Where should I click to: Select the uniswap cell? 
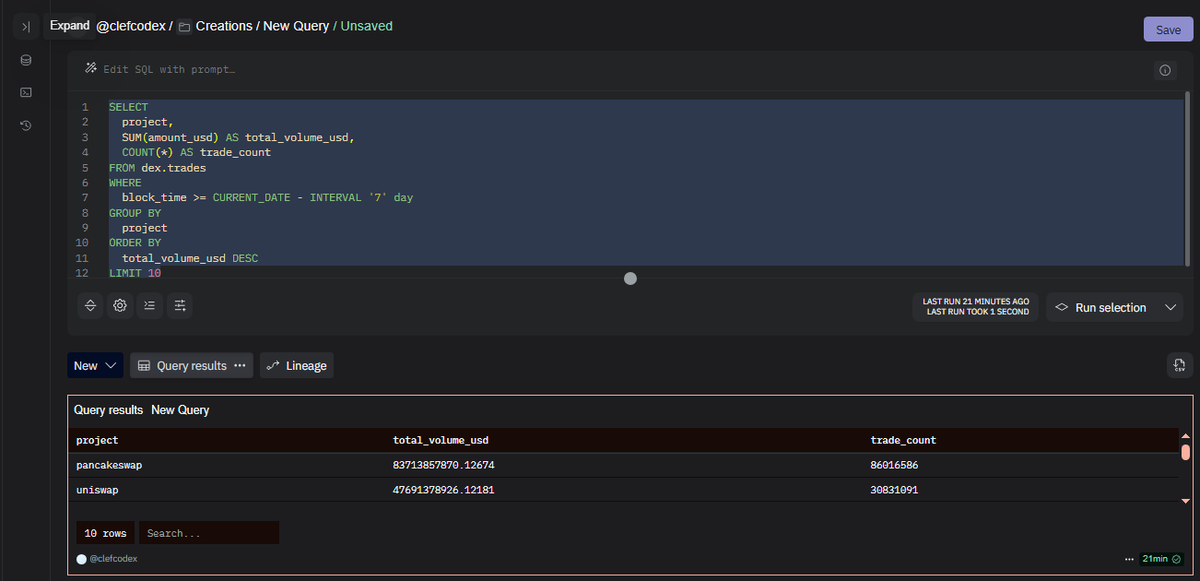(x=98, y=490)
